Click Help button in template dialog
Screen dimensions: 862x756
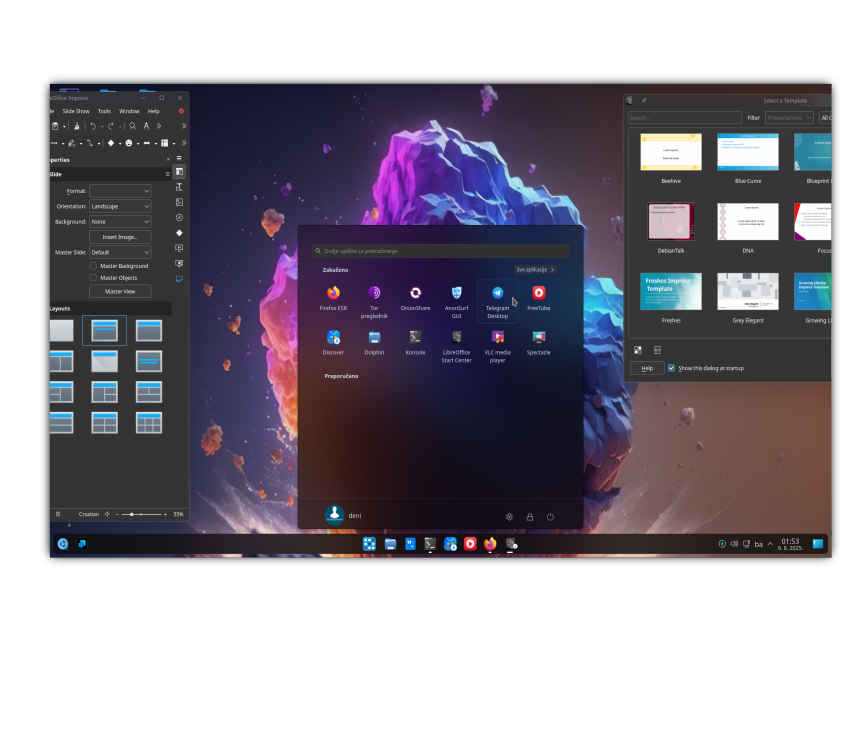(x=647, y=368)
